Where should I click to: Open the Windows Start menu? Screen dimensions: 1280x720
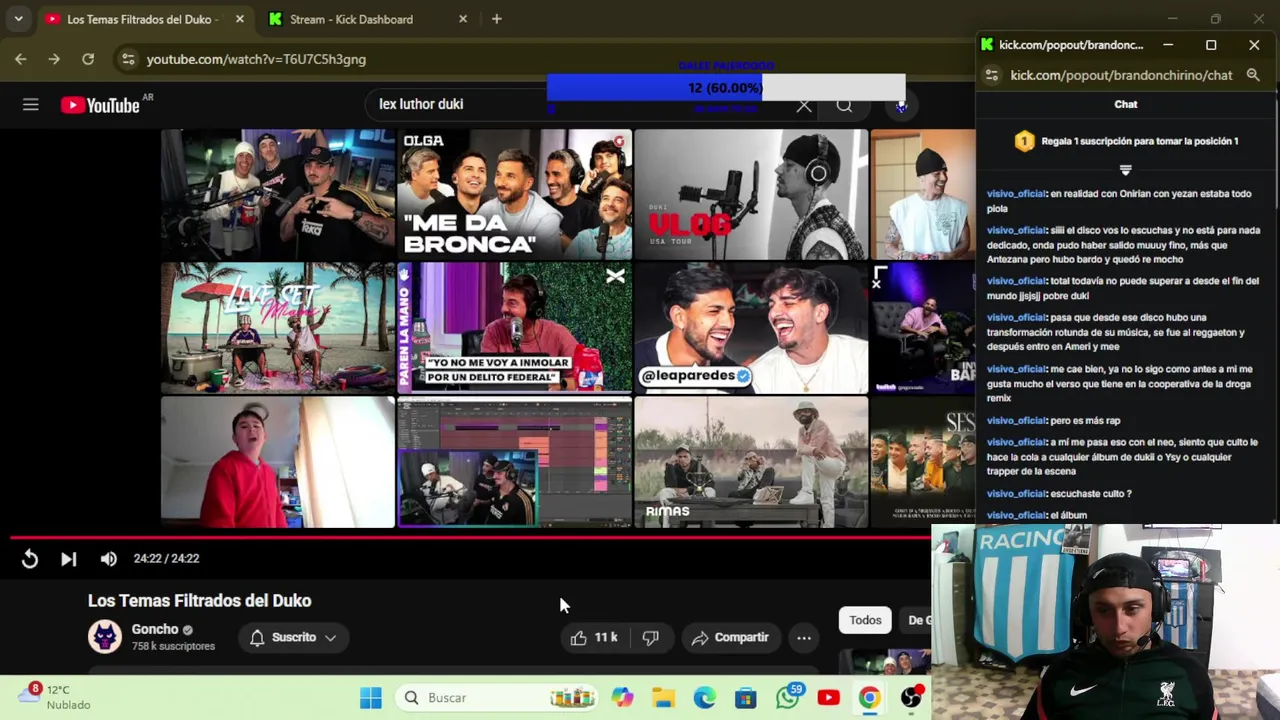pyautogui.click(x=371, y=698)
